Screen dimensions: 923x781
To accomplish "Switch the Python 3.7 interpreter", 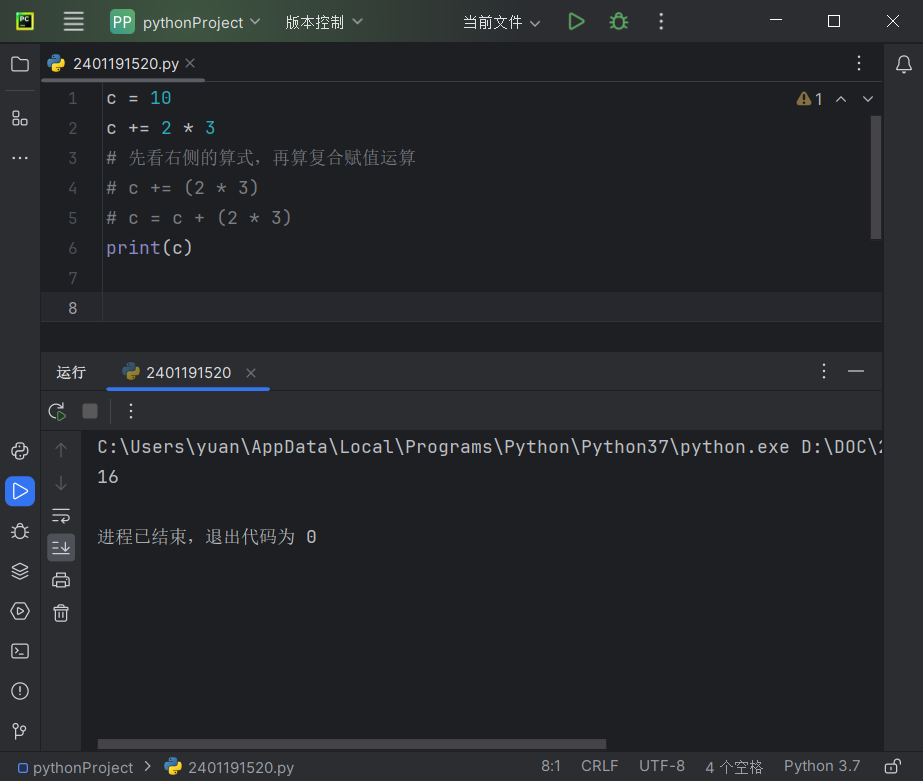I will point(822,766).
